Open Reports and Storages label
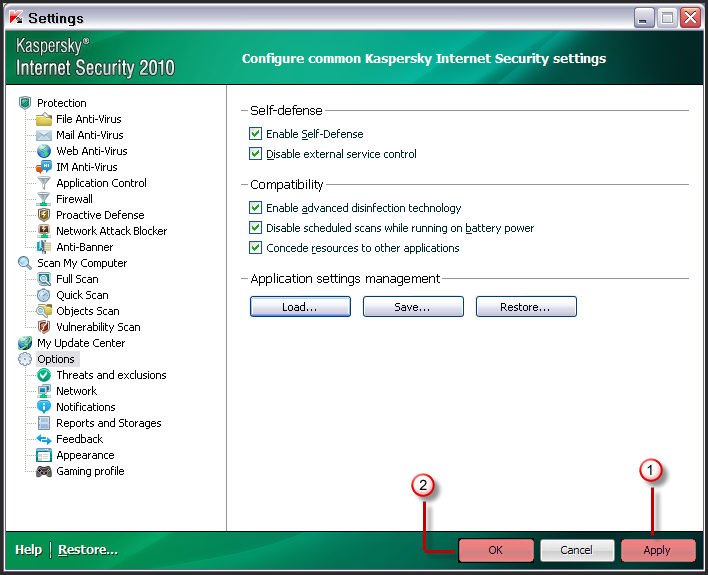 [108, 423]
